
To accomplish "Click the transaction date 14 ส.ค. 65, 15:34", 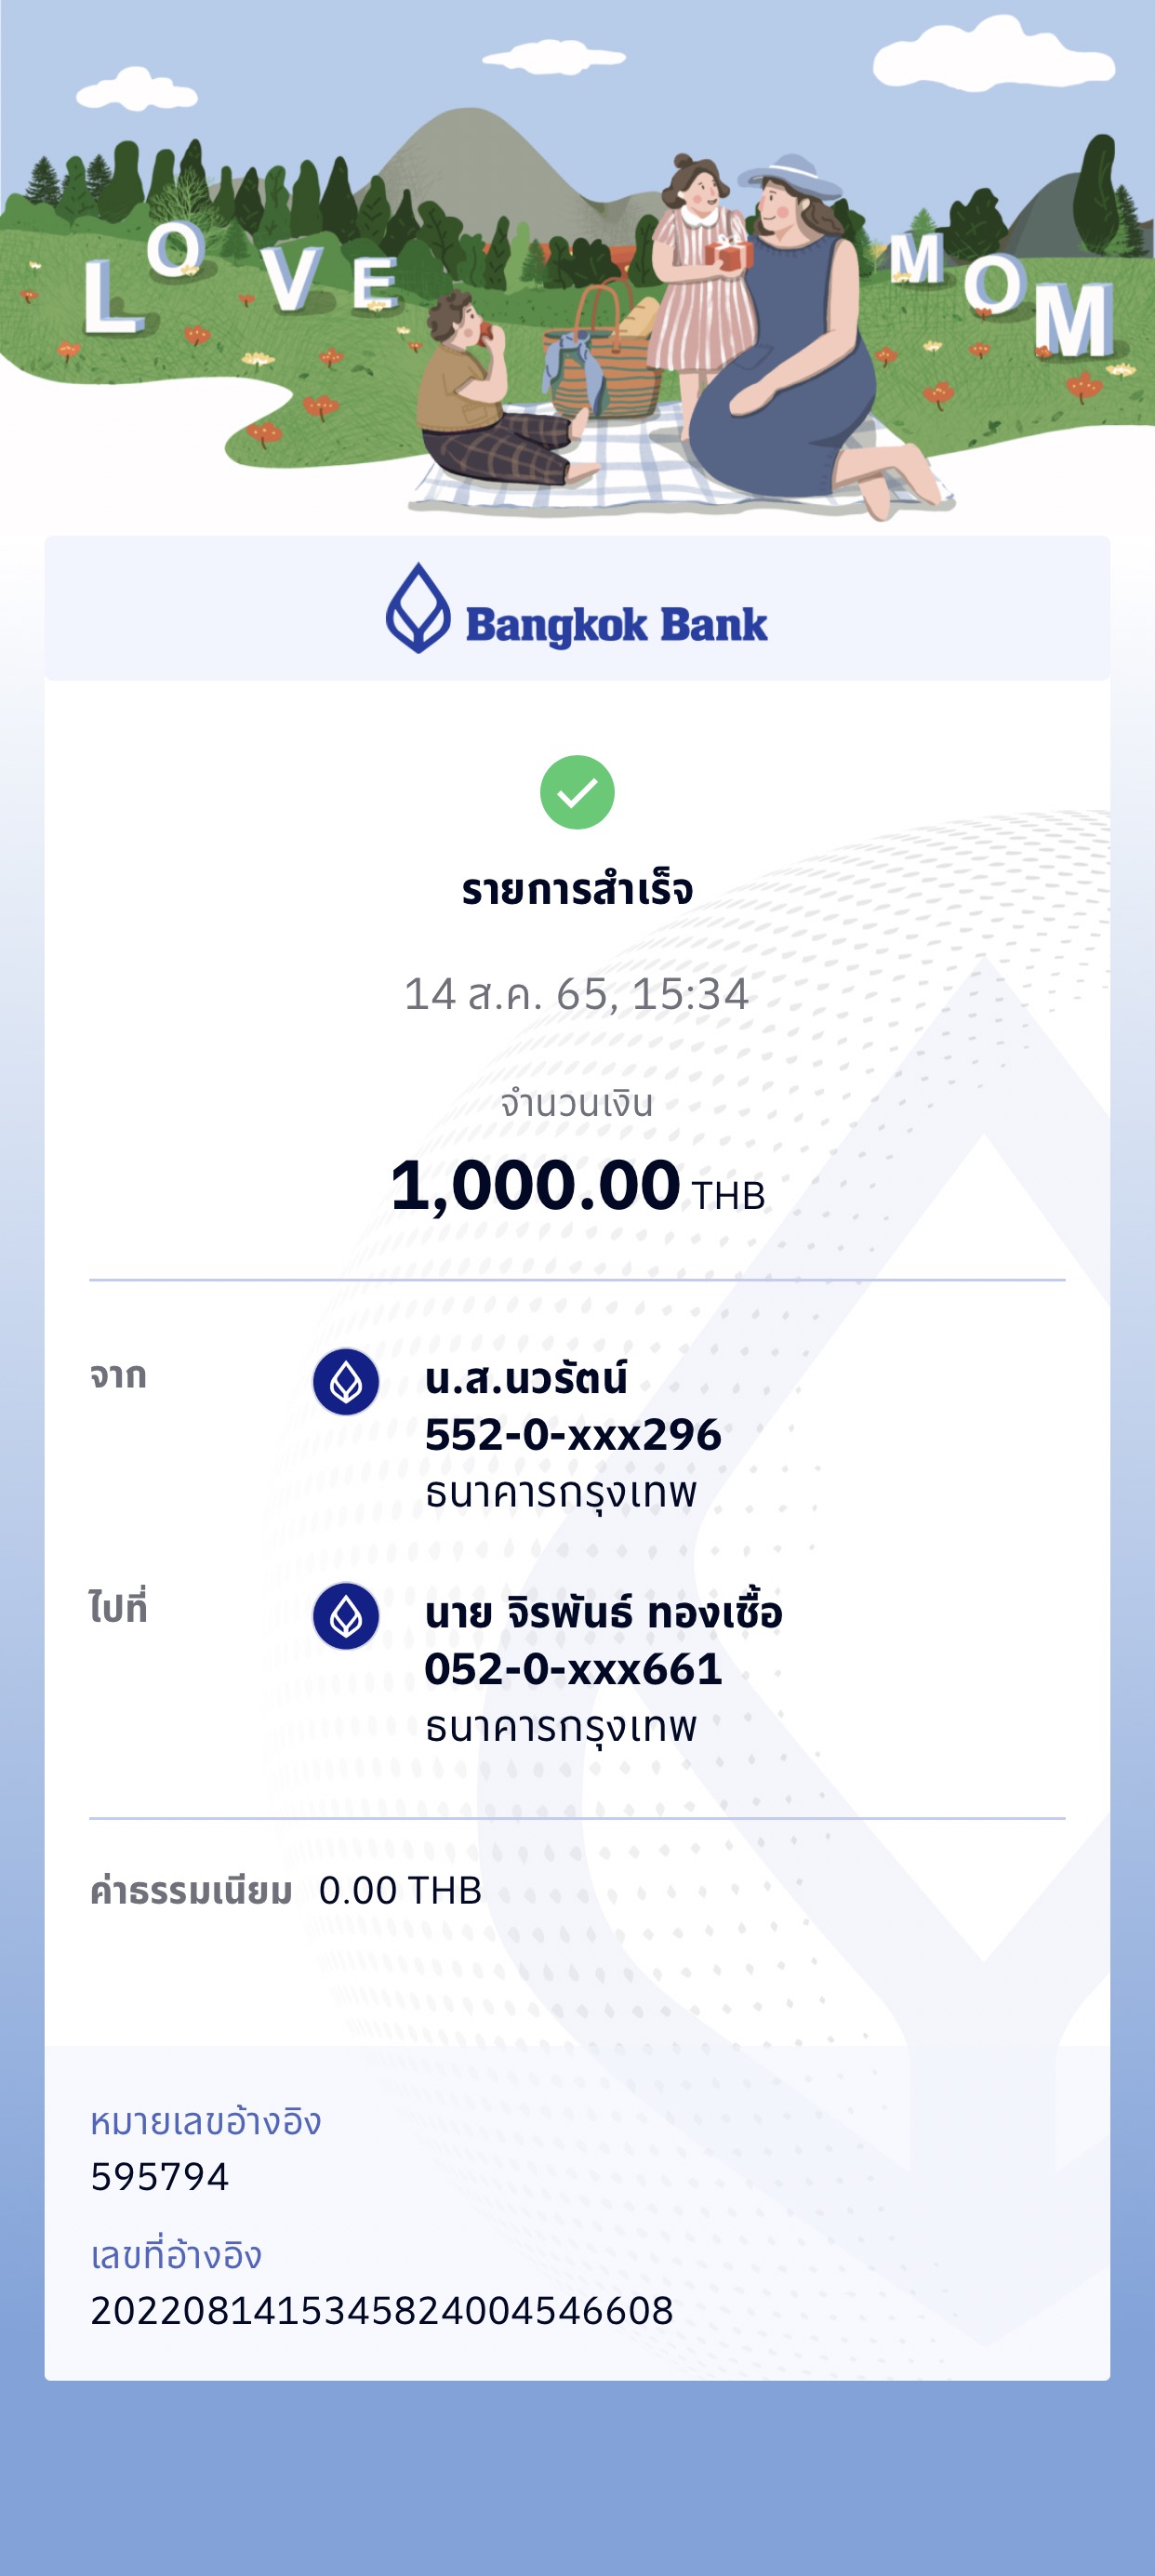I will pos(577,994).
